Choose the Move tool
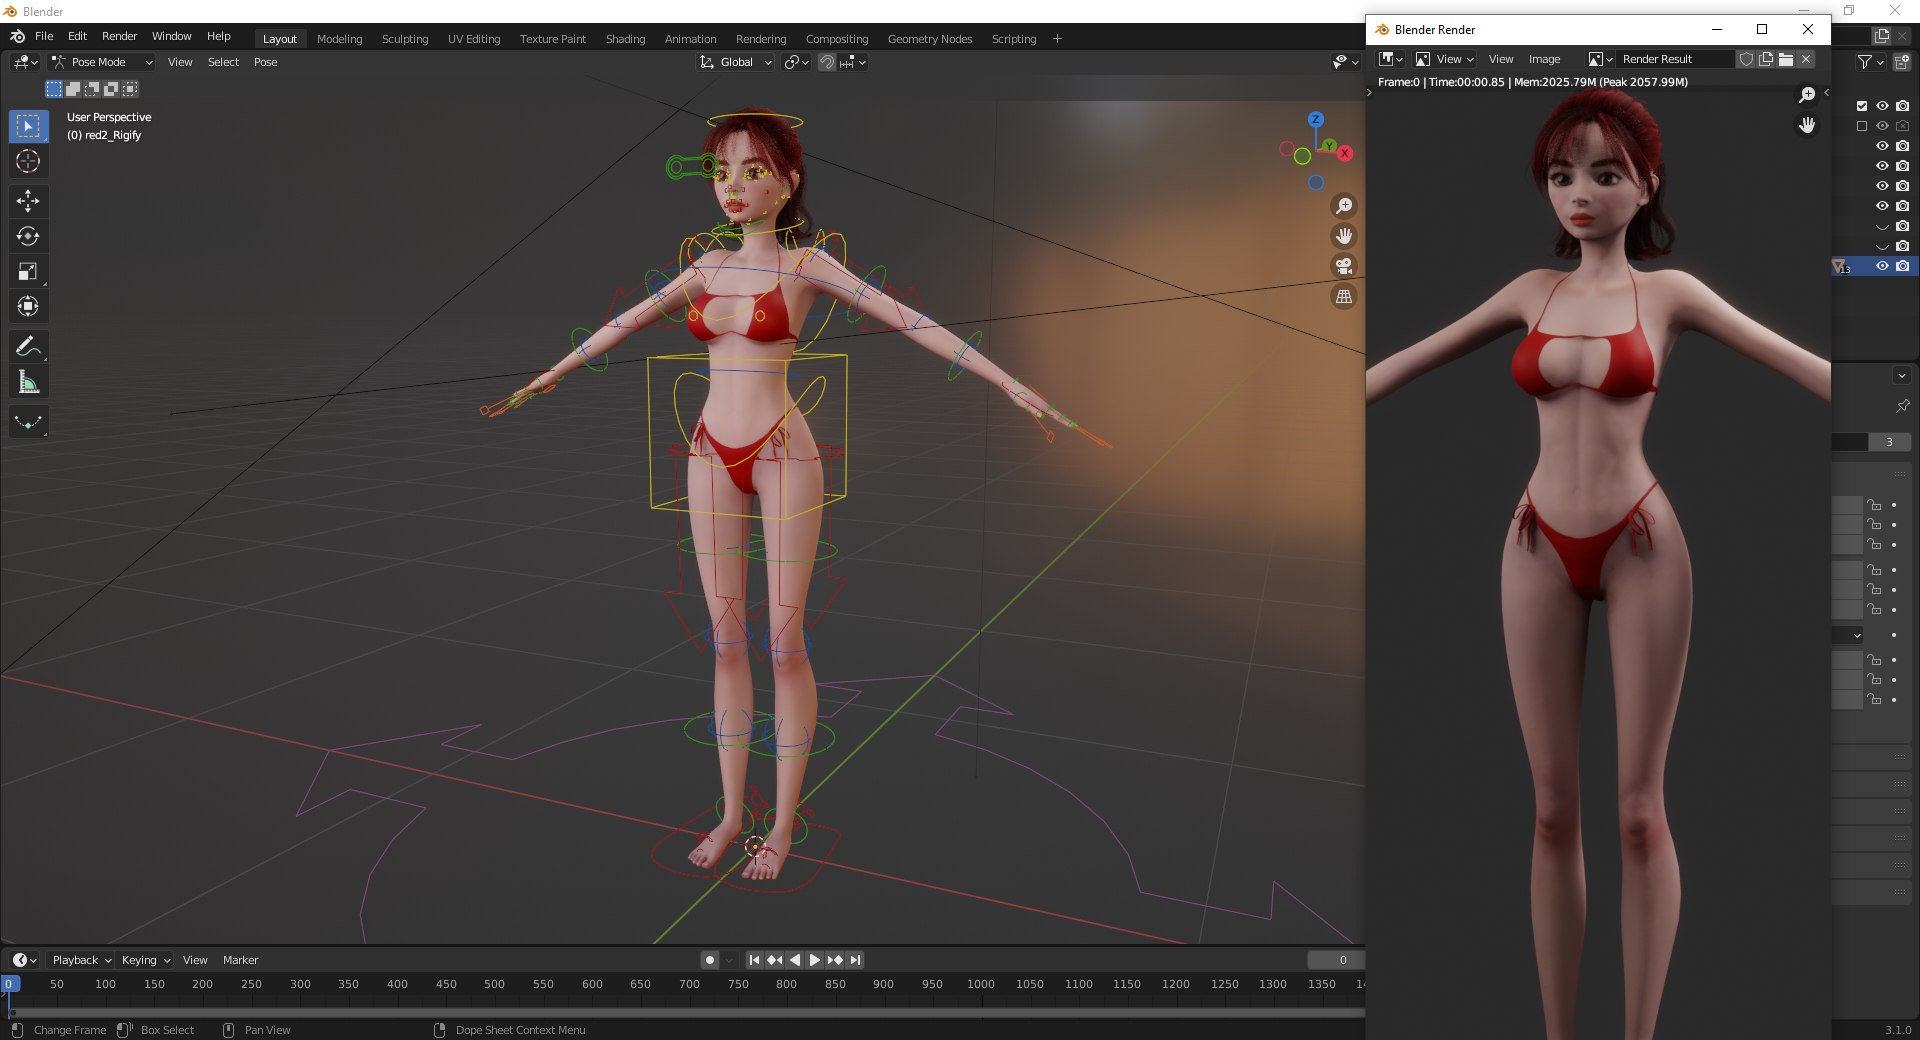 coord(28,201)
